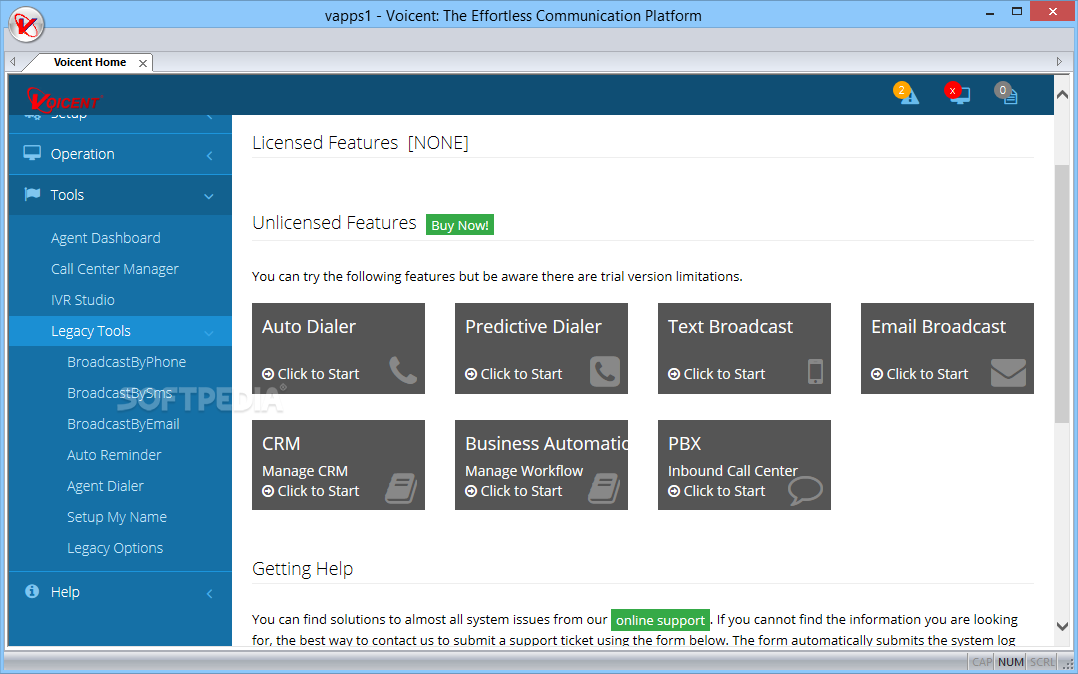Click the SCRL indicator in status bar
The image size is (1078, 674).
(1042, 662)
